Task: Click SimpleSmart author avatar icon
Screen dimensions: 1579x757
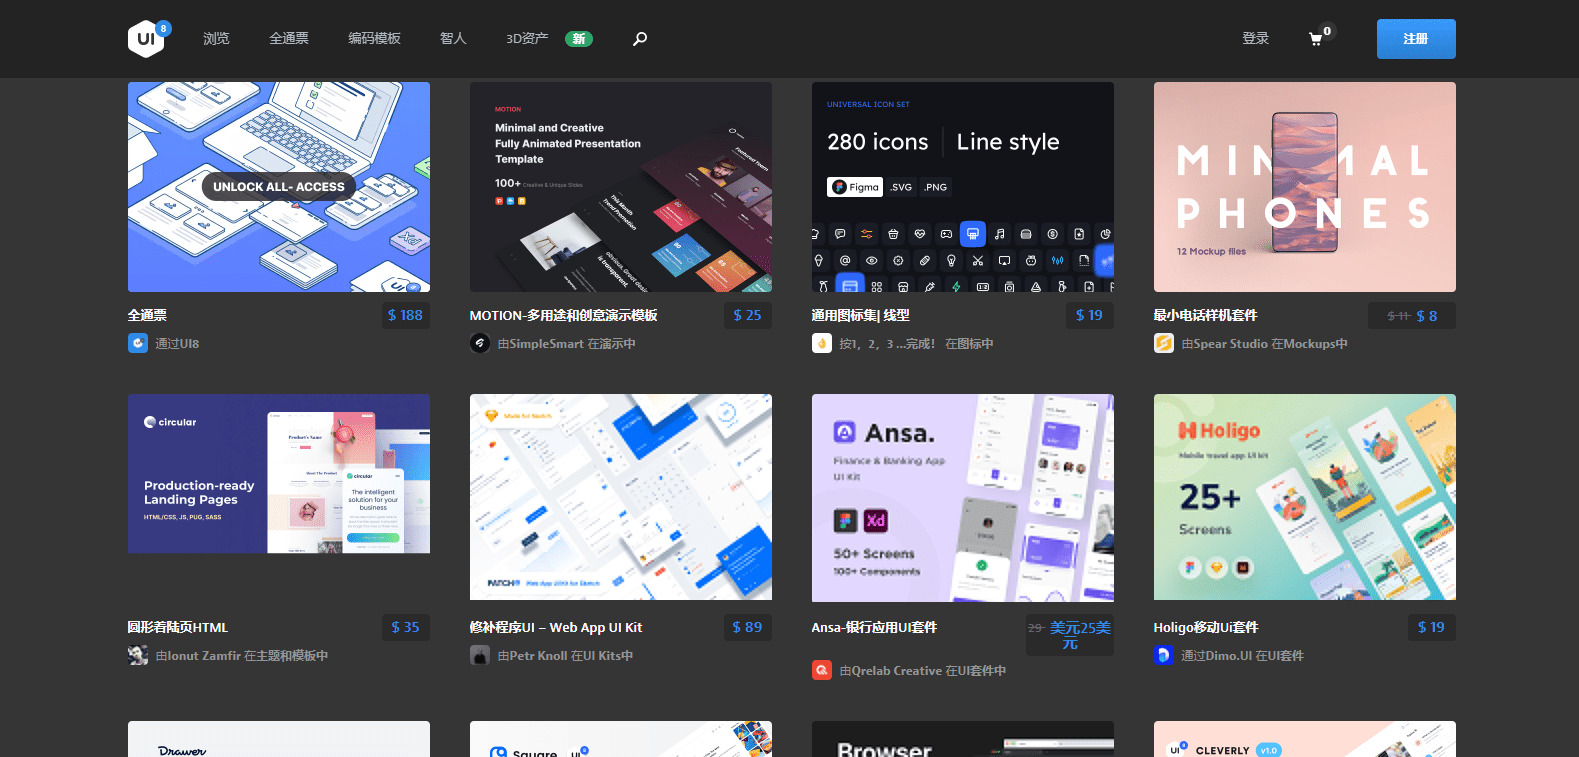Action: pyautogui.click(x=480, y=343)
